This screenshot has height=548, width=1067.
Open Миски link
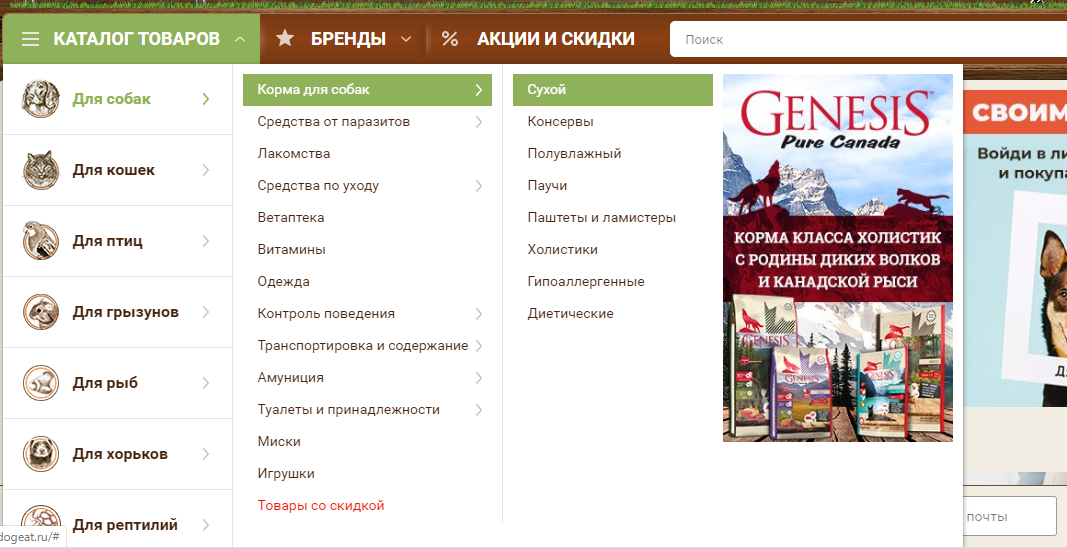click(279, 442)
